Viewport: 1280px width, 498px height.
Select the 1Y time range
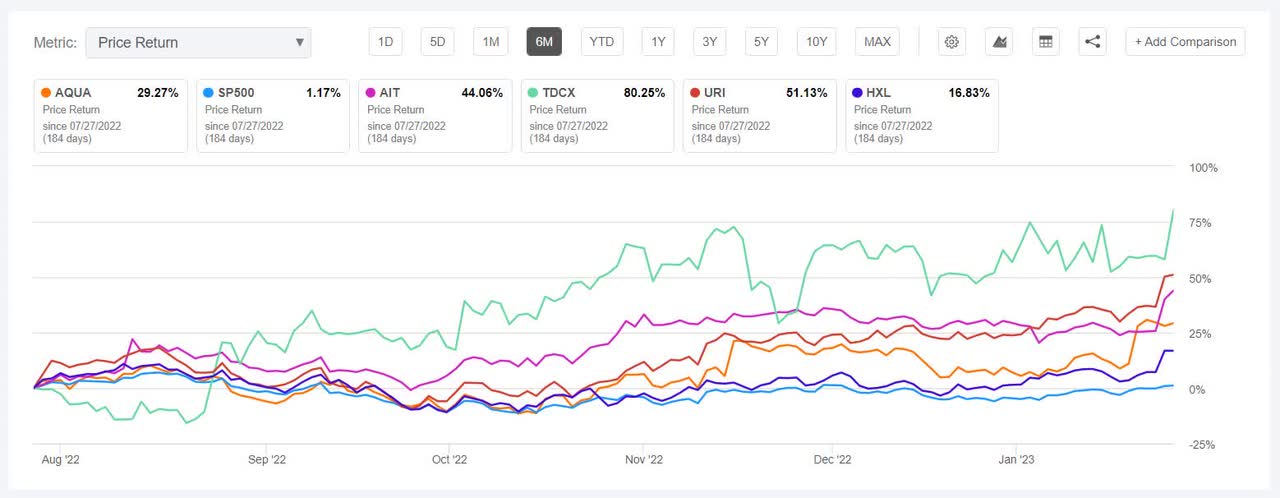tap(658, 41)
